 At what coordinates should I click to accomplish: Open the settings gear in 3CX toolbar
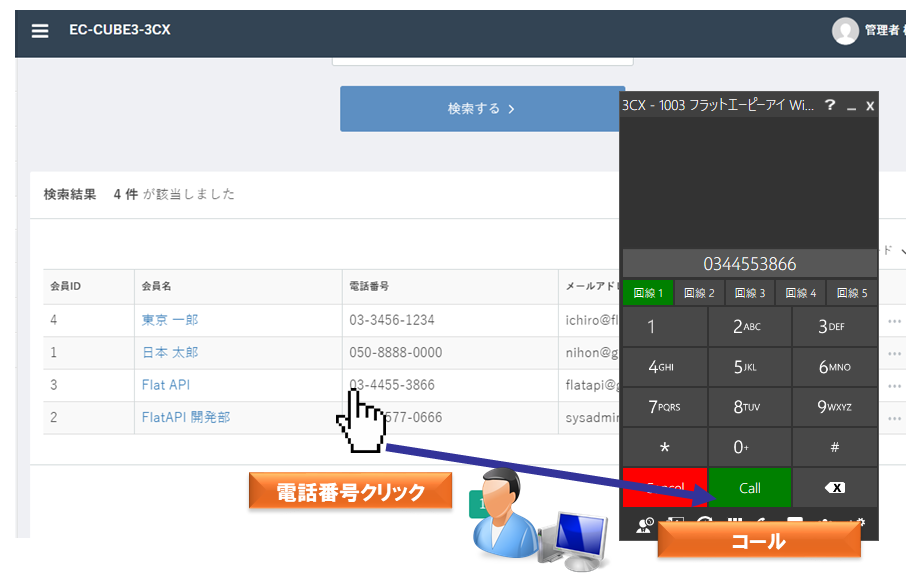coord(861,522)
